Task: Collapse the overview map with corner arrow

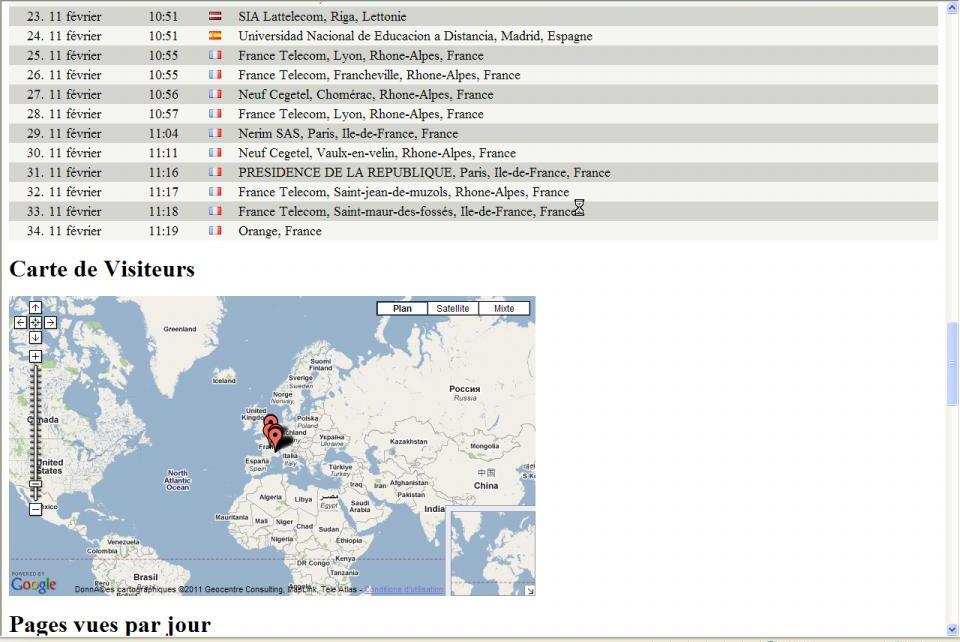Action: (530, 591)
